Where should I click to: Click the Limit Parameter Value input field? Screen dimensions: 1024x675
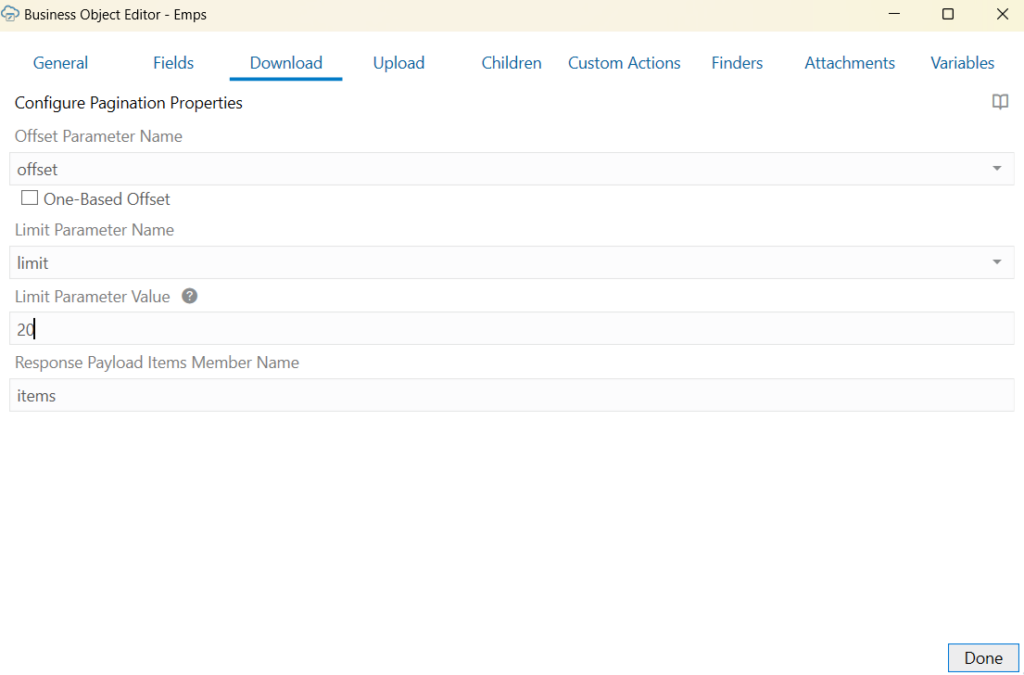coord(511,329)
